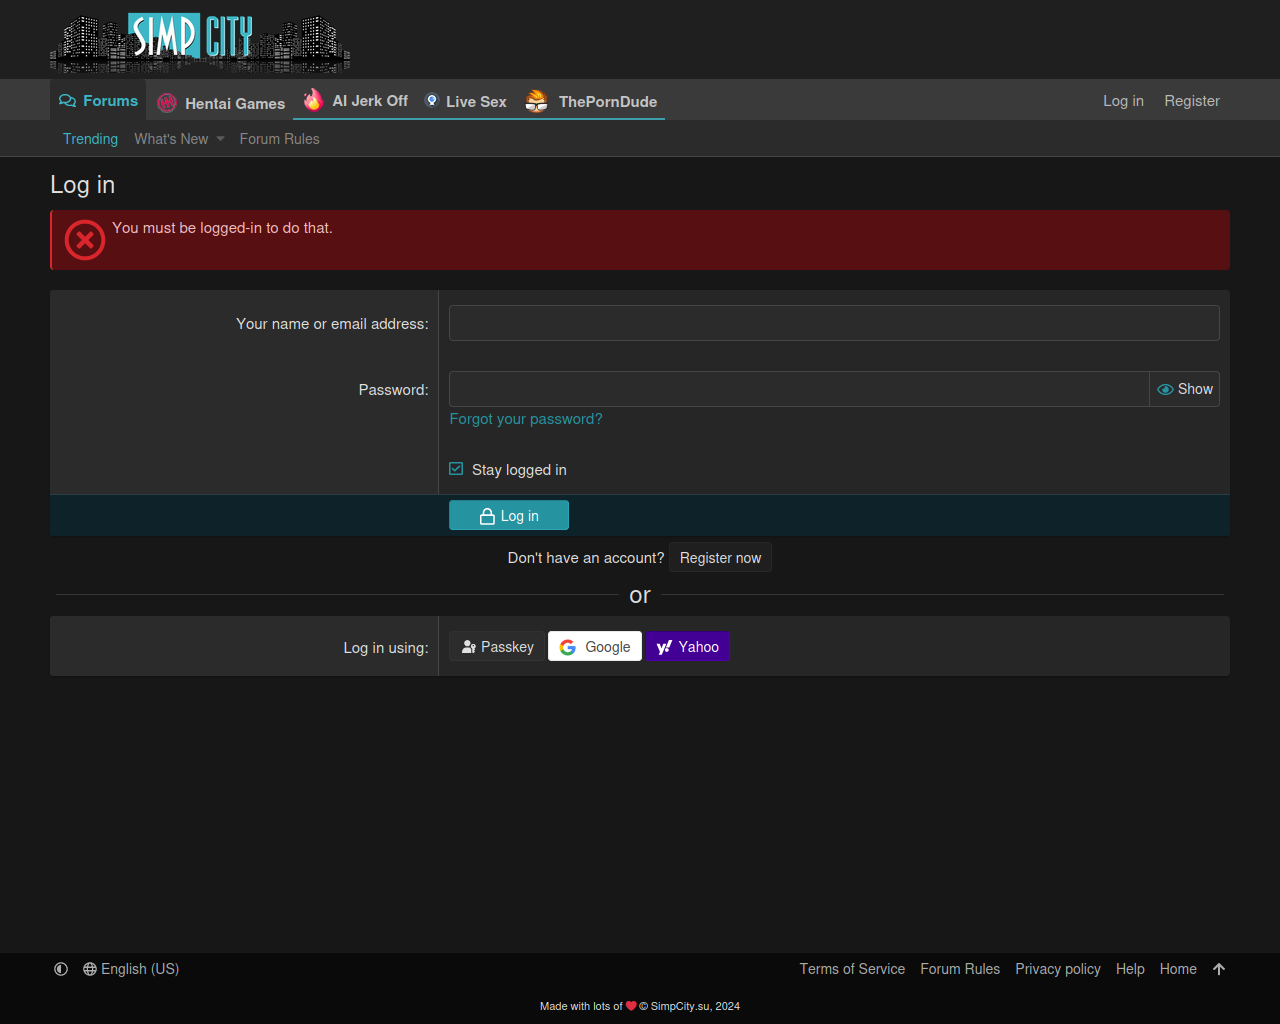Jump to top using the arrow icon
This screenshot has height=1024, width=1280.
pyautogui.click(x=1218, y=969)
